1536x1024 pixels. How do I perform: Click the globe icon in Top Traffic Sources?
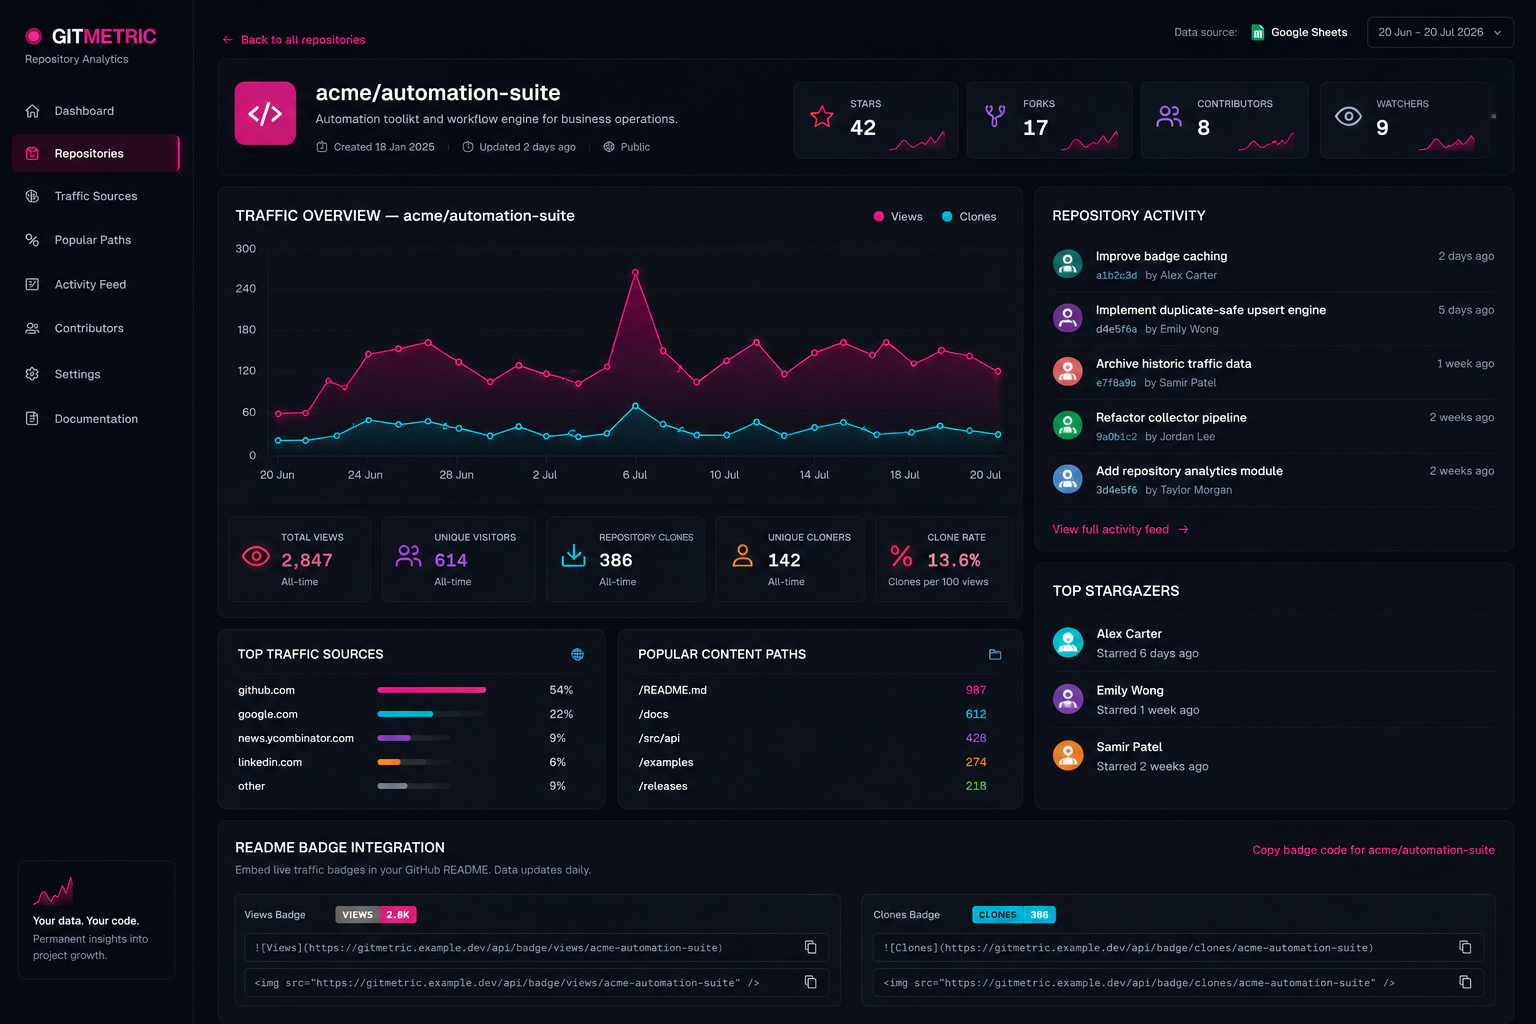(x=577, y=654)
